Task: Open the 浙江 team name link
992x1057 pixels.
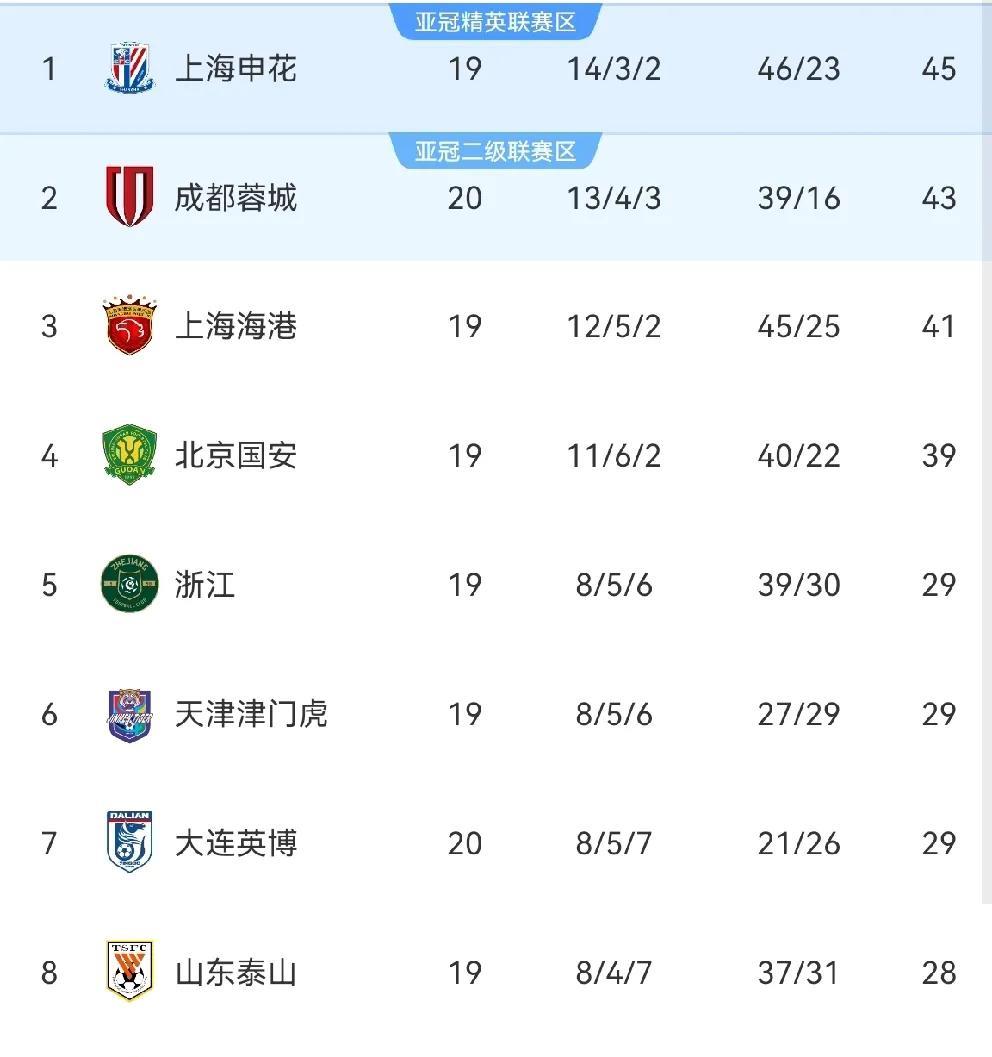Action: coord(205,585)
